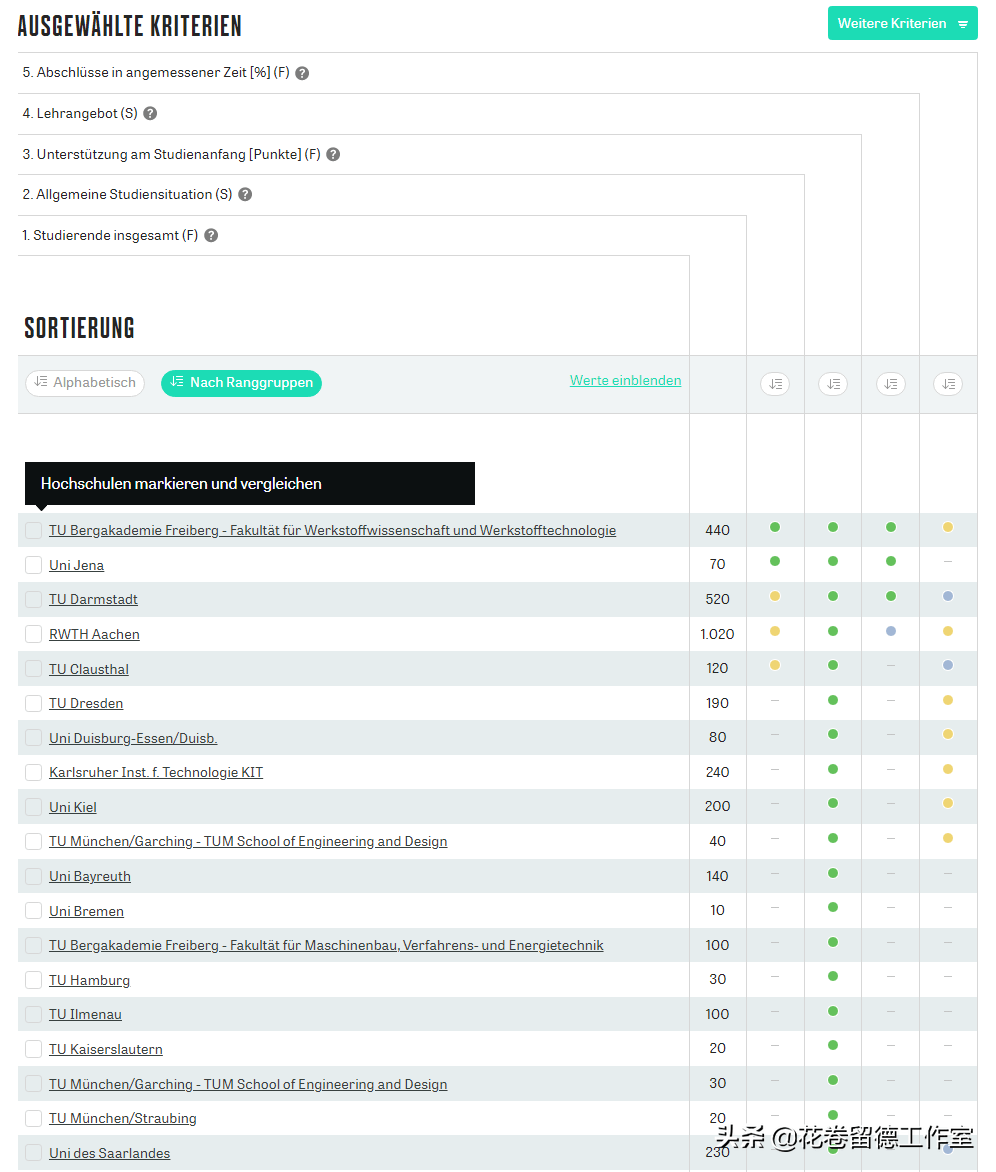Open help for Abschlüsse in angemessener Zeit
Screen dimensions: 996x1172
point(302,73)
